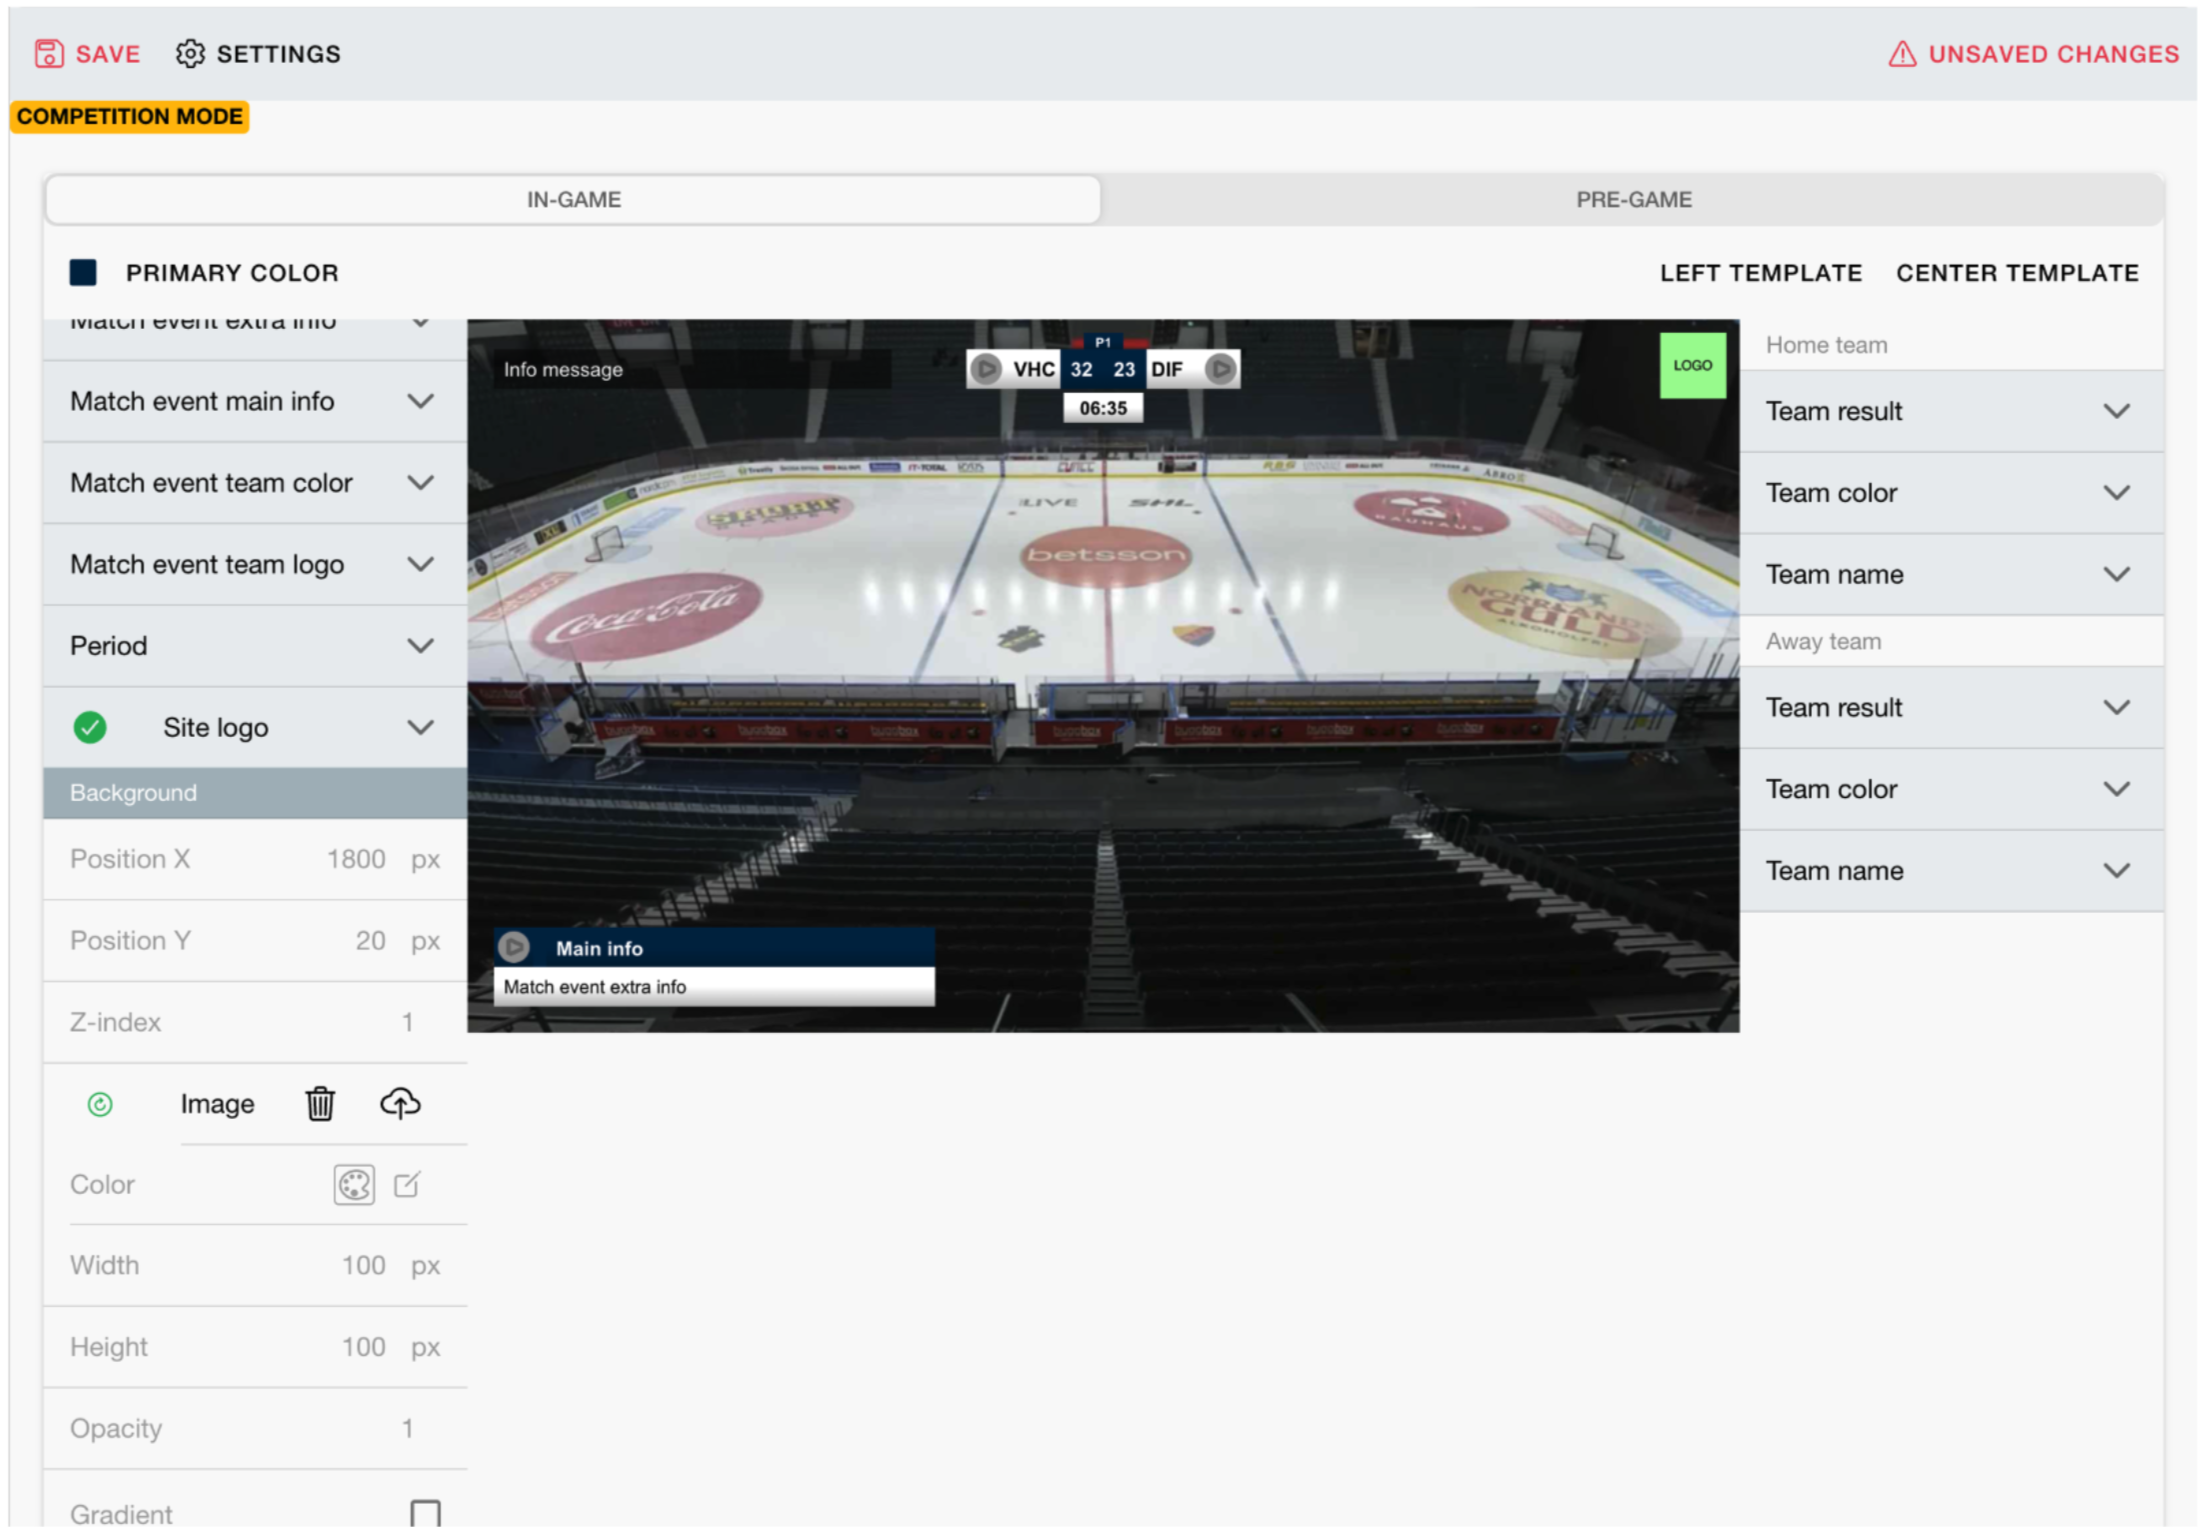Viewport: 2198px width, 1530px height.
Task: Click the Home team heading
Action: [1825, 345]
